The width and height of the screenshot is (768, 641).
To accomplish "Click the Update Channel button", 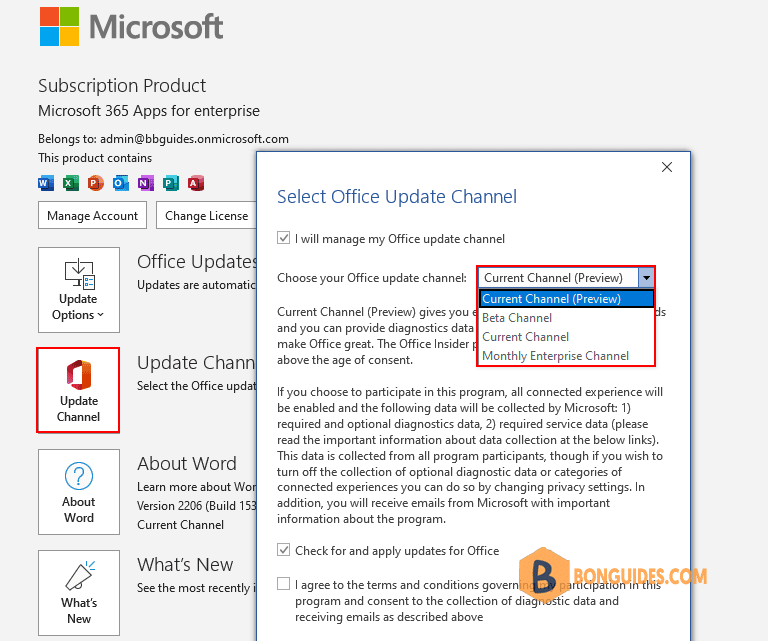I will (x=78, y=390).
